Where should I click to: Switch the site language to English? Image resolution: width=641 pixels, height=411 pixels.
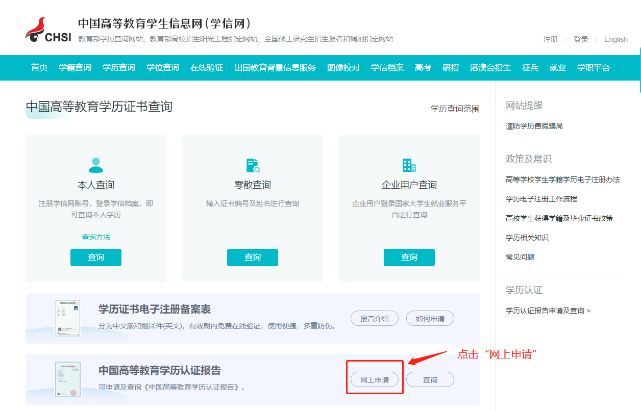(x=616, y=40)
